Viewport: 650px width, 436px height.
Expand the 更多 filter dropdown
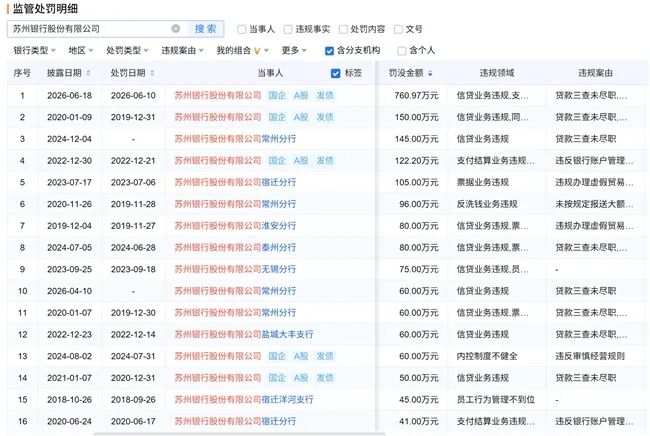tap(294, 51)
